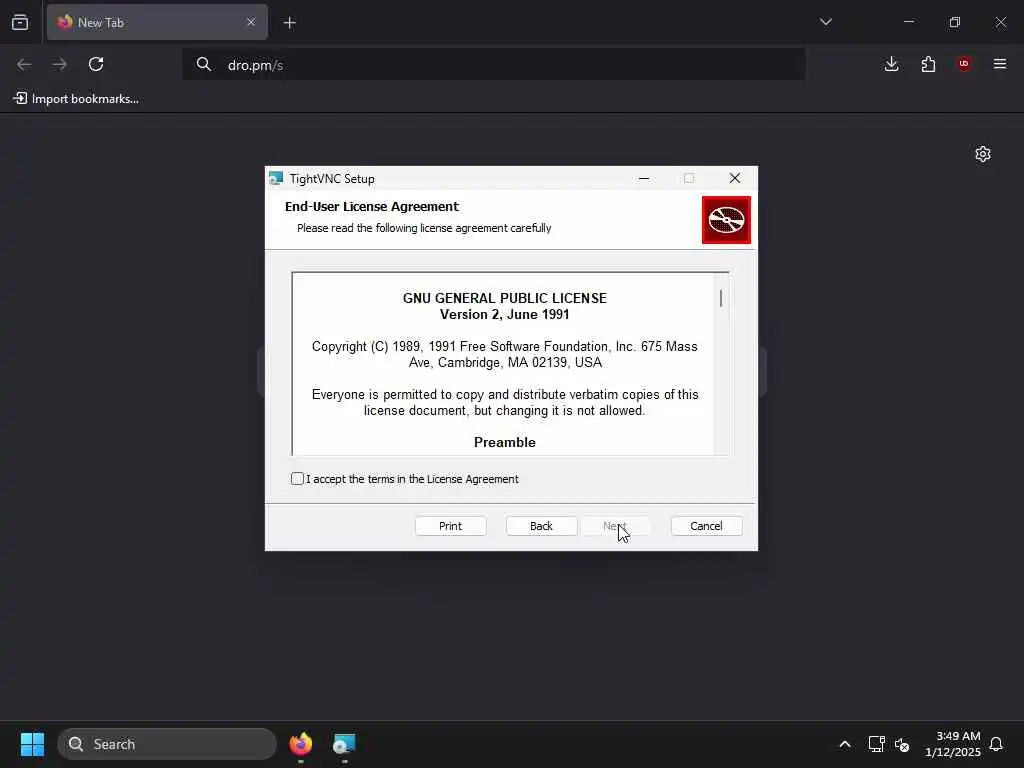The width and height of the screenshot is (1024, 768).
Task: Click the search magnifier in address bar
Action: pyautogui.click(x=204, y=65)
